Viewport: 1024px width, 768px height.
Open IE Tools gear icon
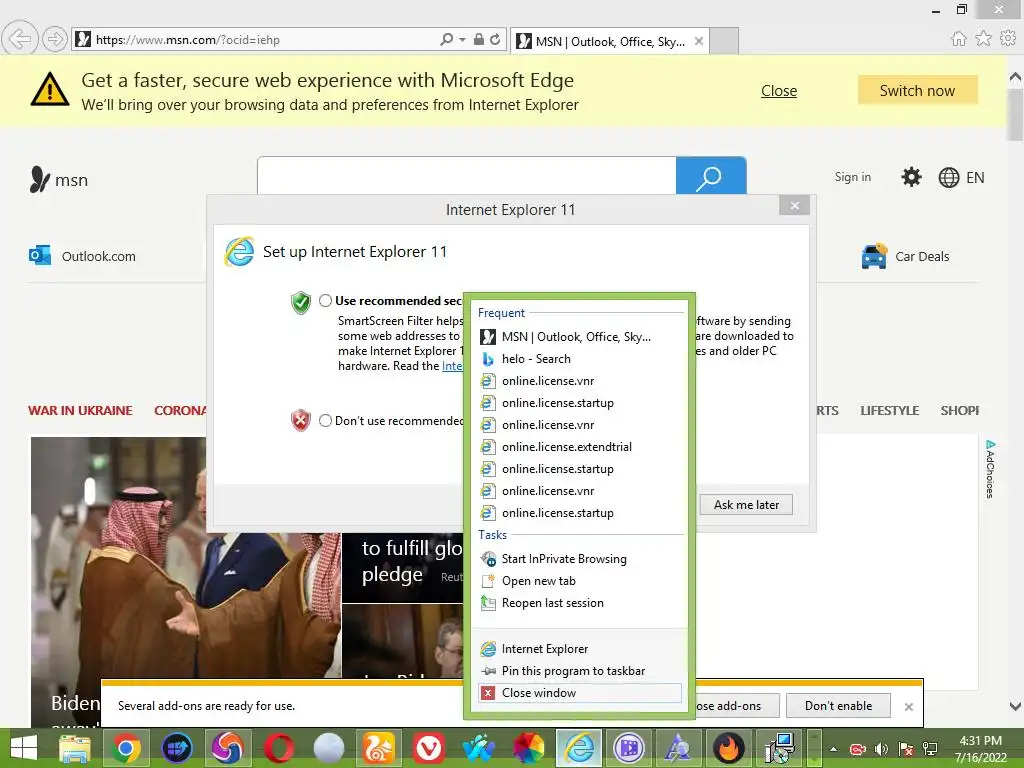[1008, 39]
